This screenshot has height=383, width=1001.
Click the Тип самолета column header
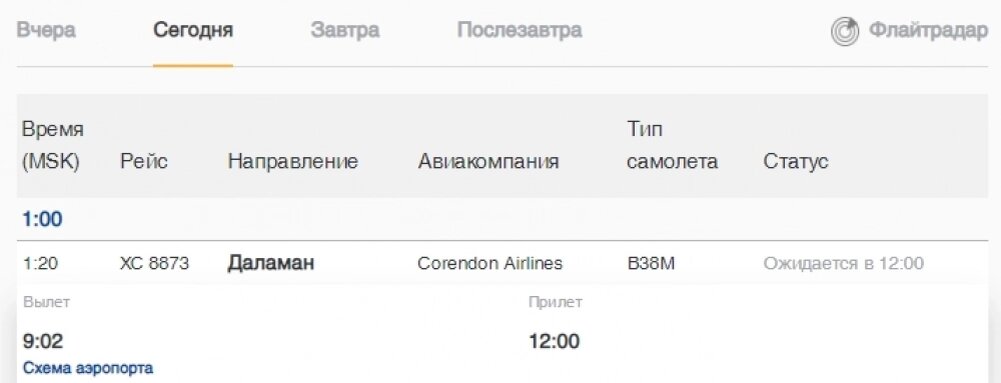point(672,146)
